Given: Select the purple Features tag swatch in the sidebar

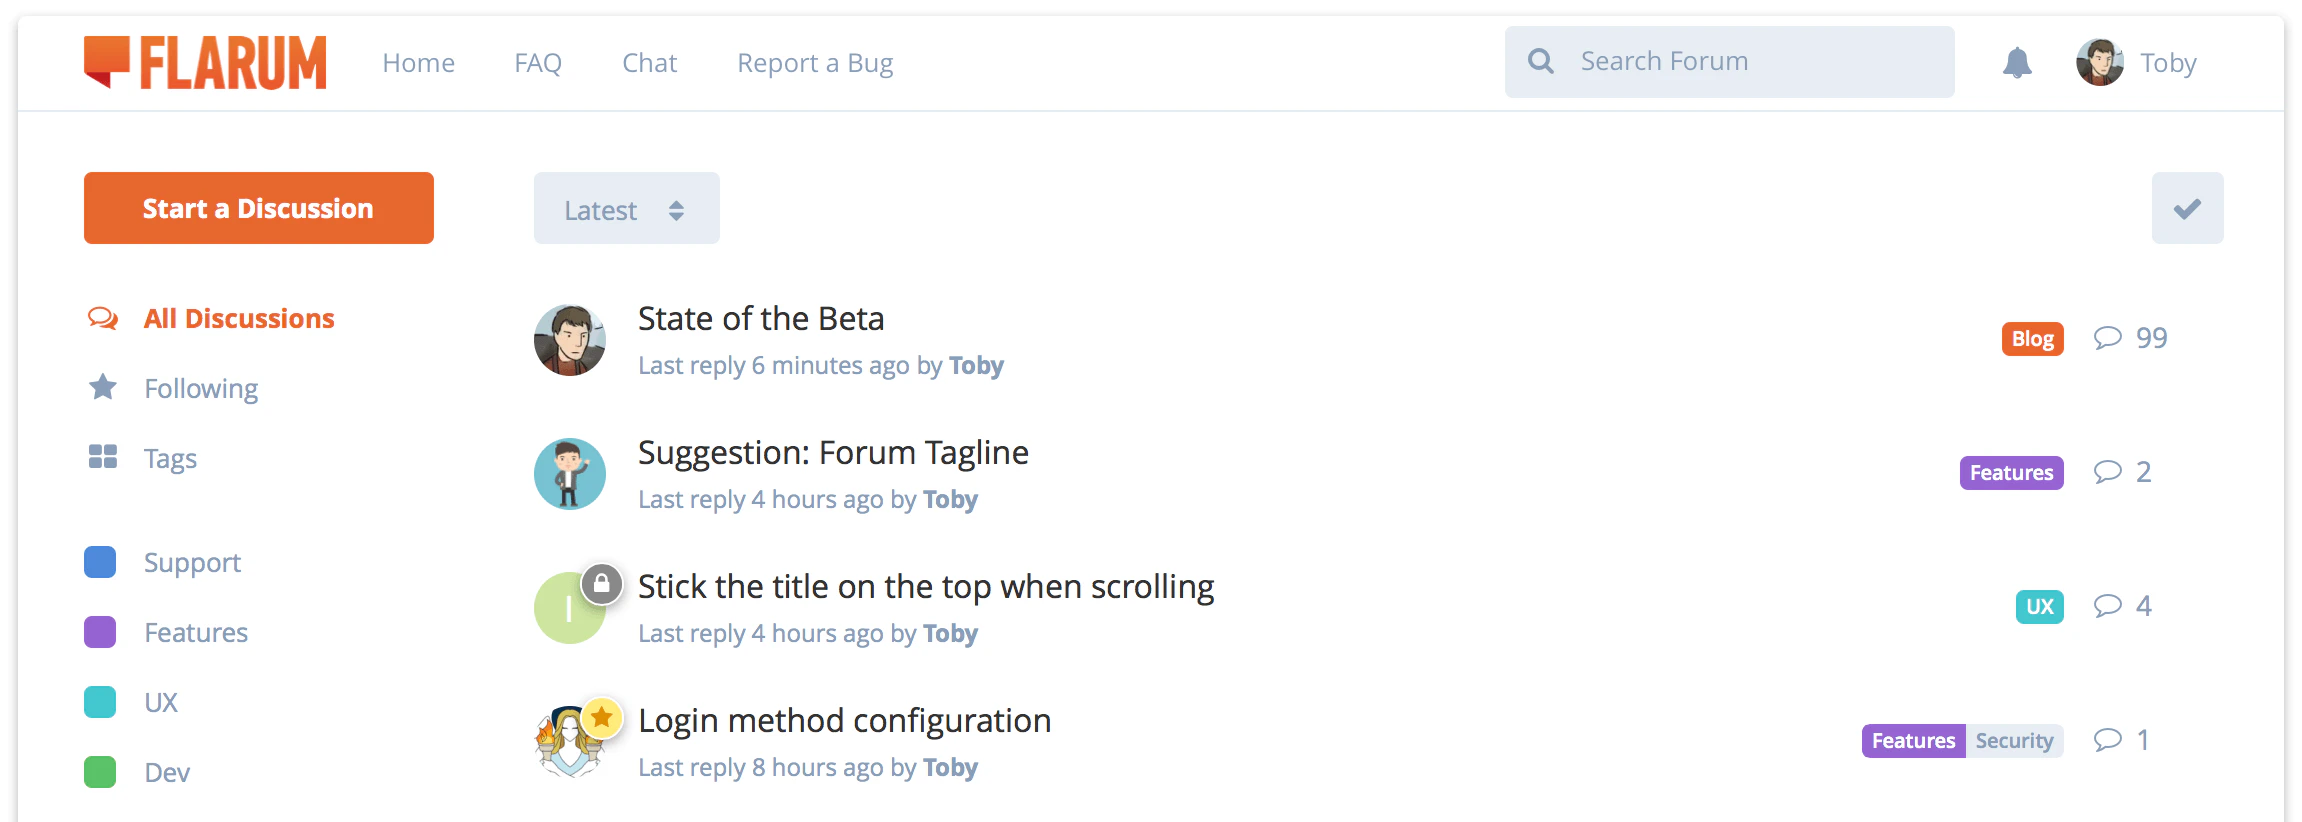Looking at the screenshot, I should (100, 632).
